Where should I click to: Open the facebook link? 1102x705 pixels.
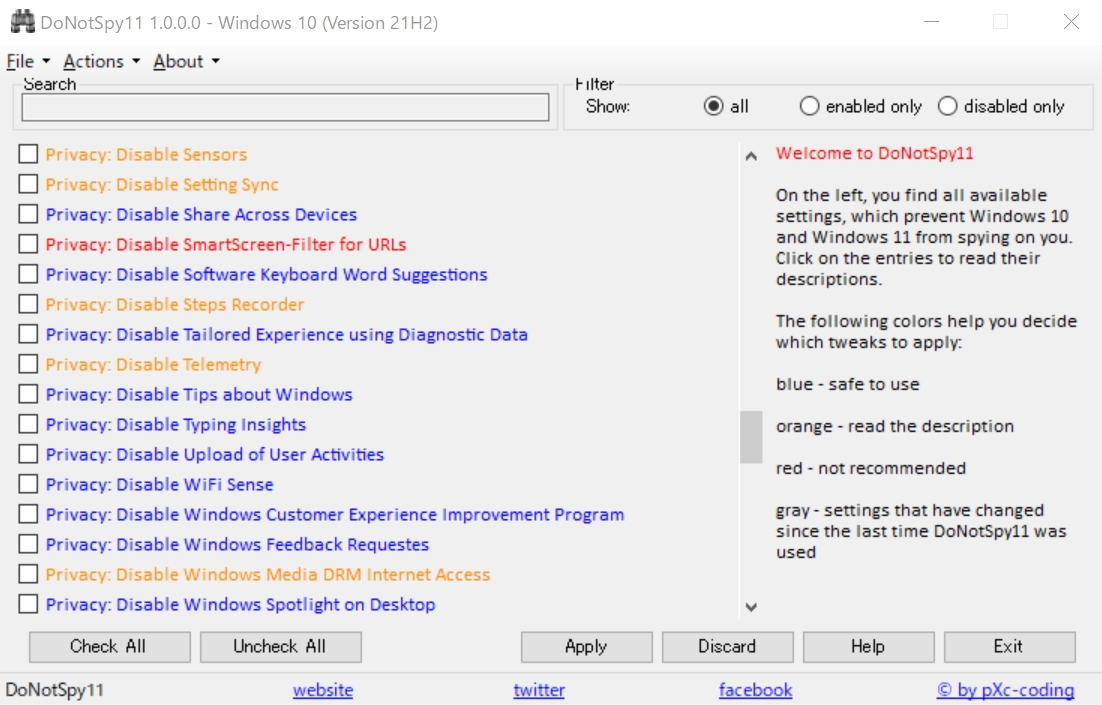756,690
